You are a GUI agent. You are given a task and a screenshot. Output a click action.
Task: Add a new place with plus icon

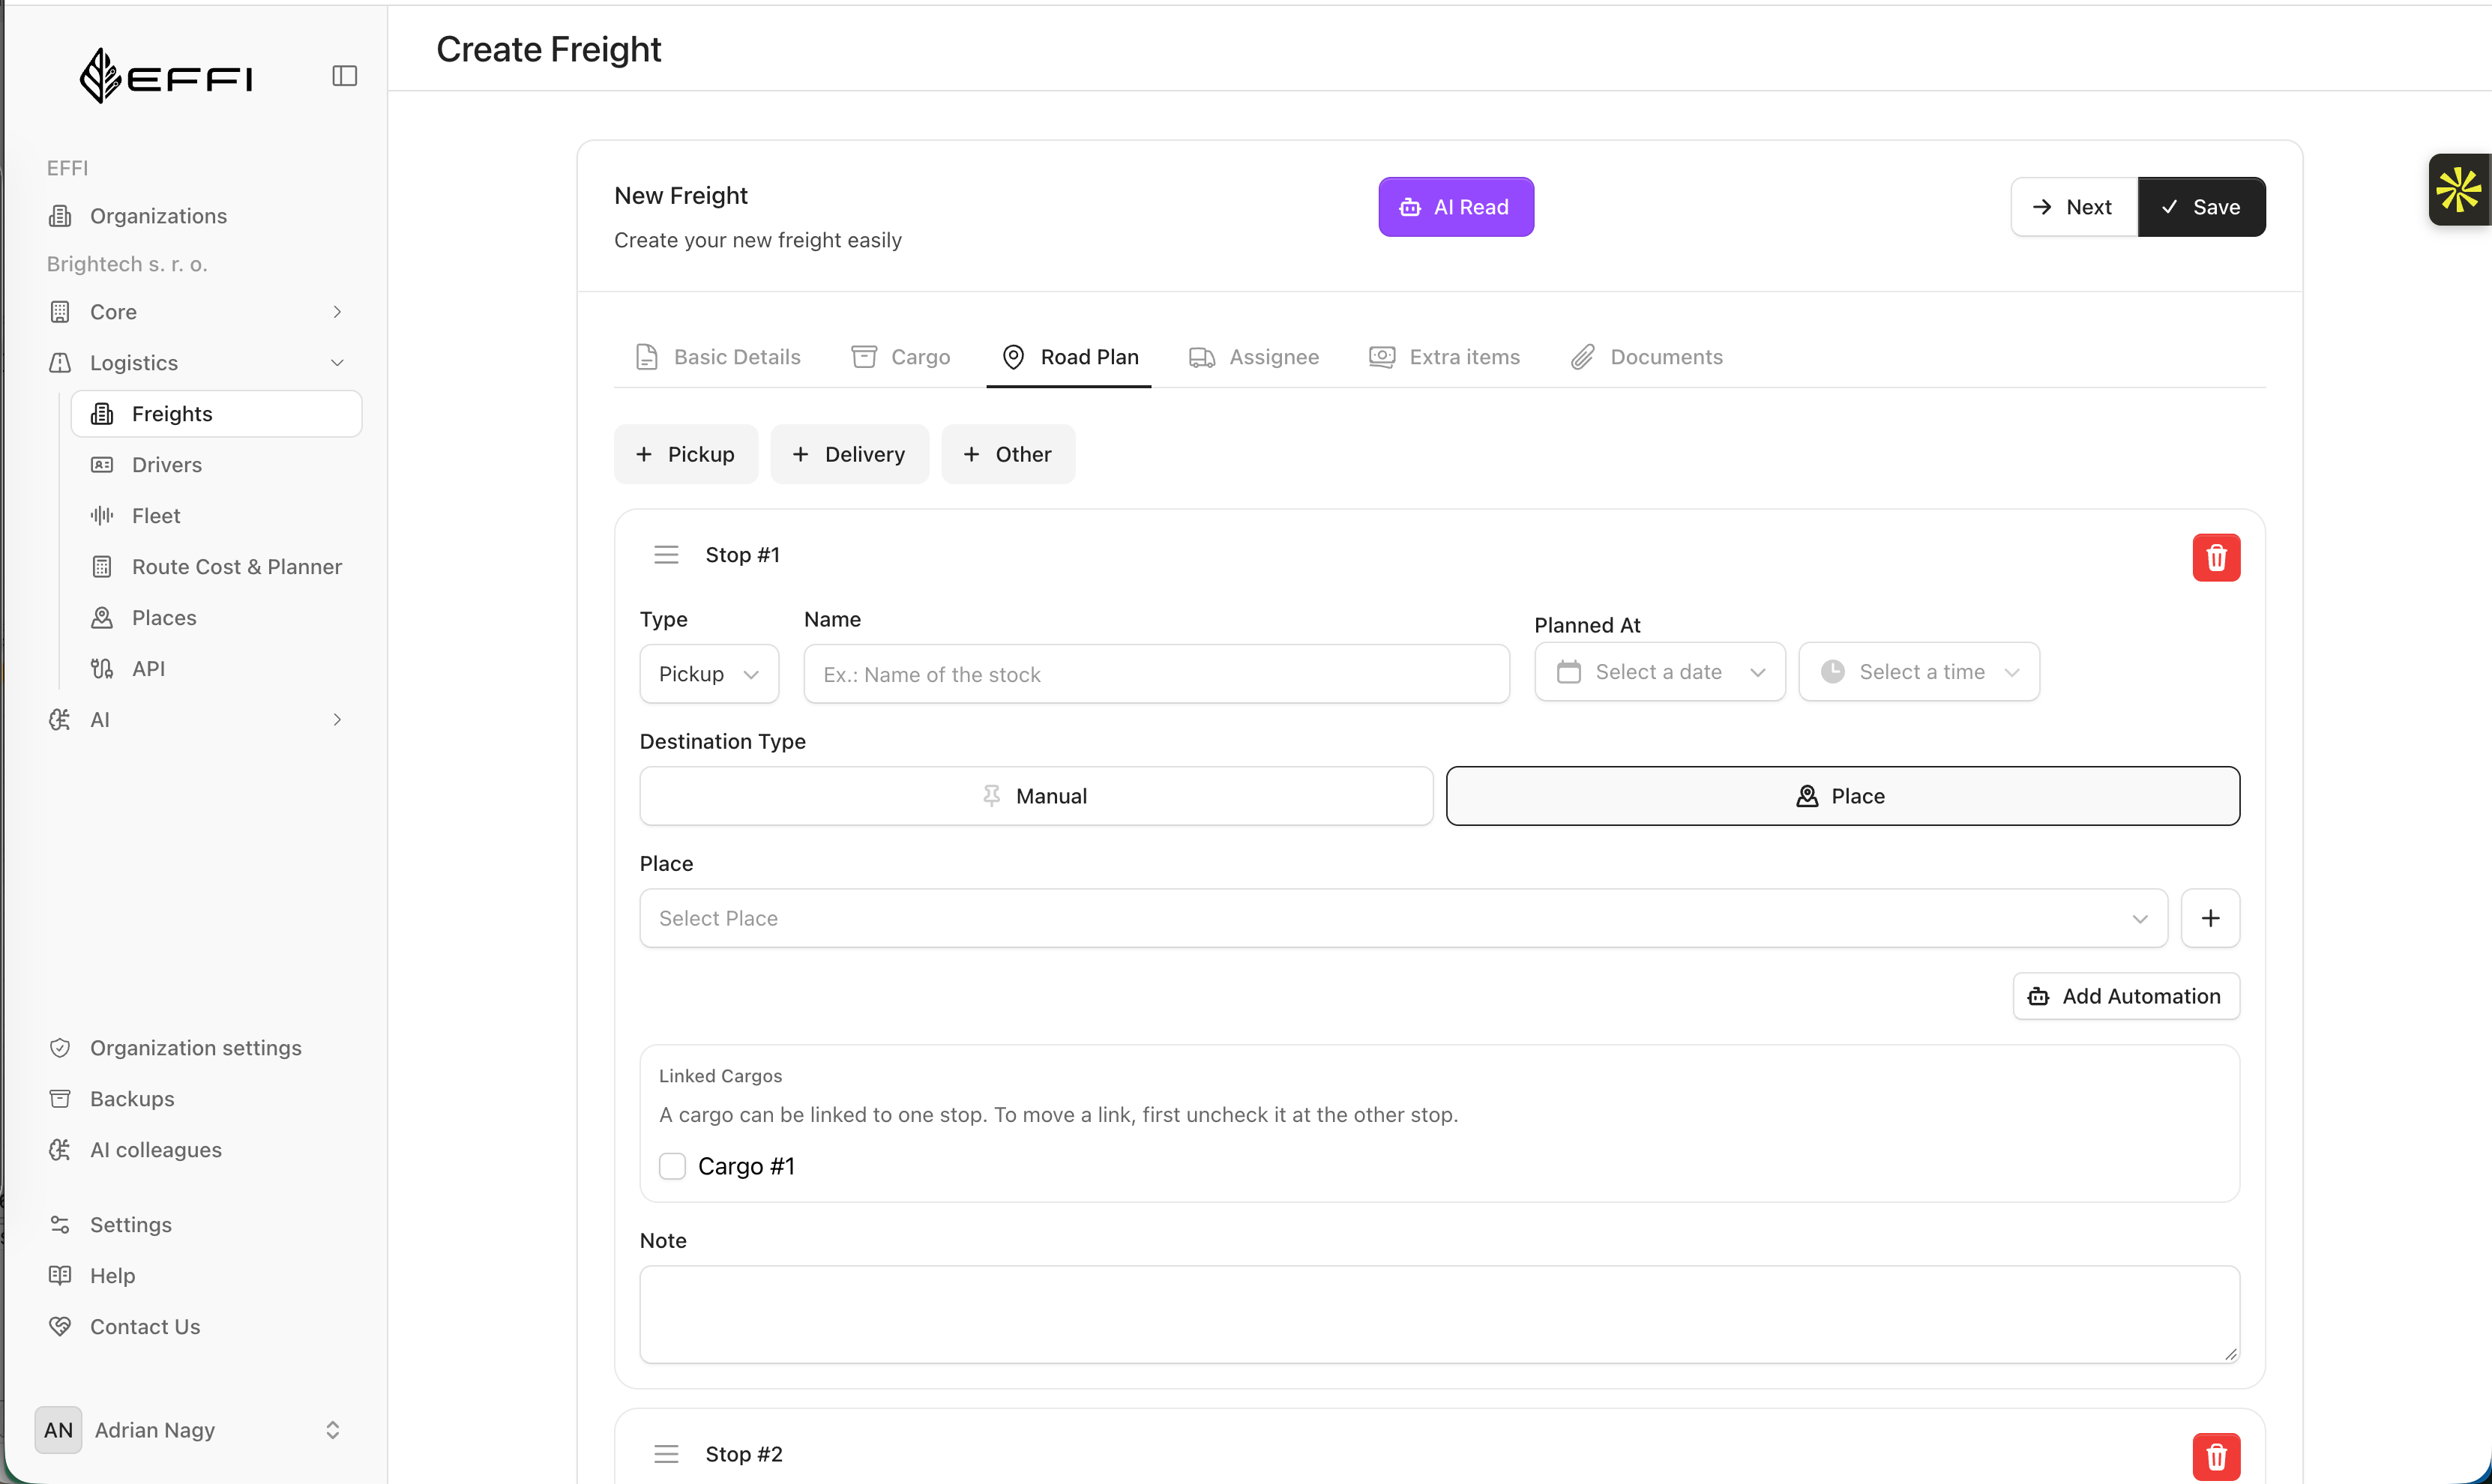point(2210,918)
